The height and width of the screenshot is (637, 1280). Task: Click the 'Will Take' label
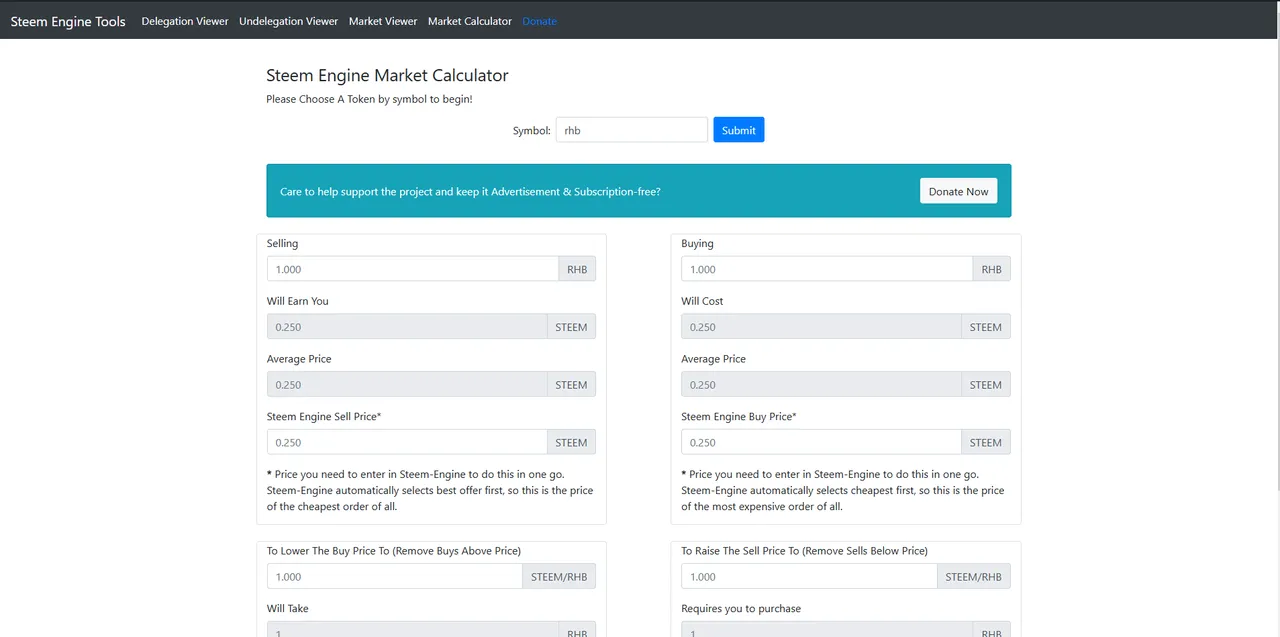coord(288,608)
